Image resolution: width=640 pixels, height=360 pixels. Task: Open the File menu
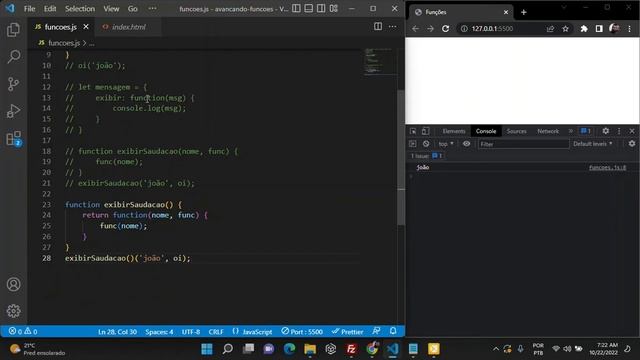[x=29, y=9]
